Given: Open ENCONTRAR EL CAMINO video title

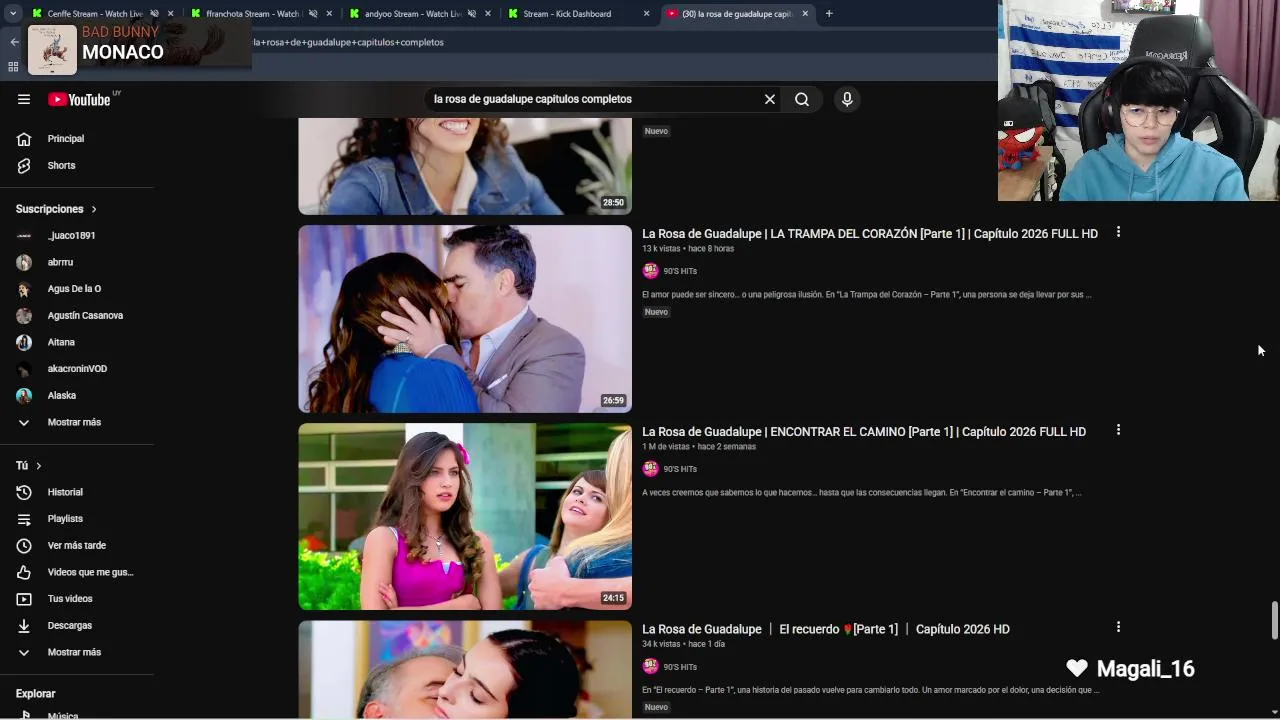Looking at the screenshot, I should click(864, 432).
